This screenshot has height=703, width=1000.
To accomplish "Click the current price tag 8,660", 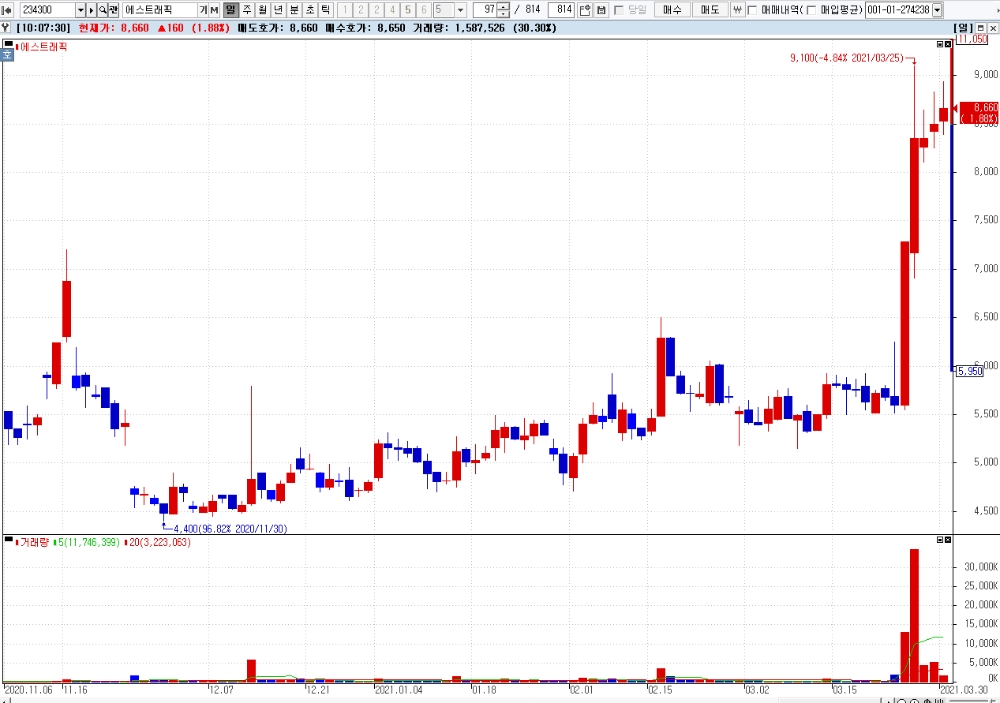I will click(x=979, y=113).
